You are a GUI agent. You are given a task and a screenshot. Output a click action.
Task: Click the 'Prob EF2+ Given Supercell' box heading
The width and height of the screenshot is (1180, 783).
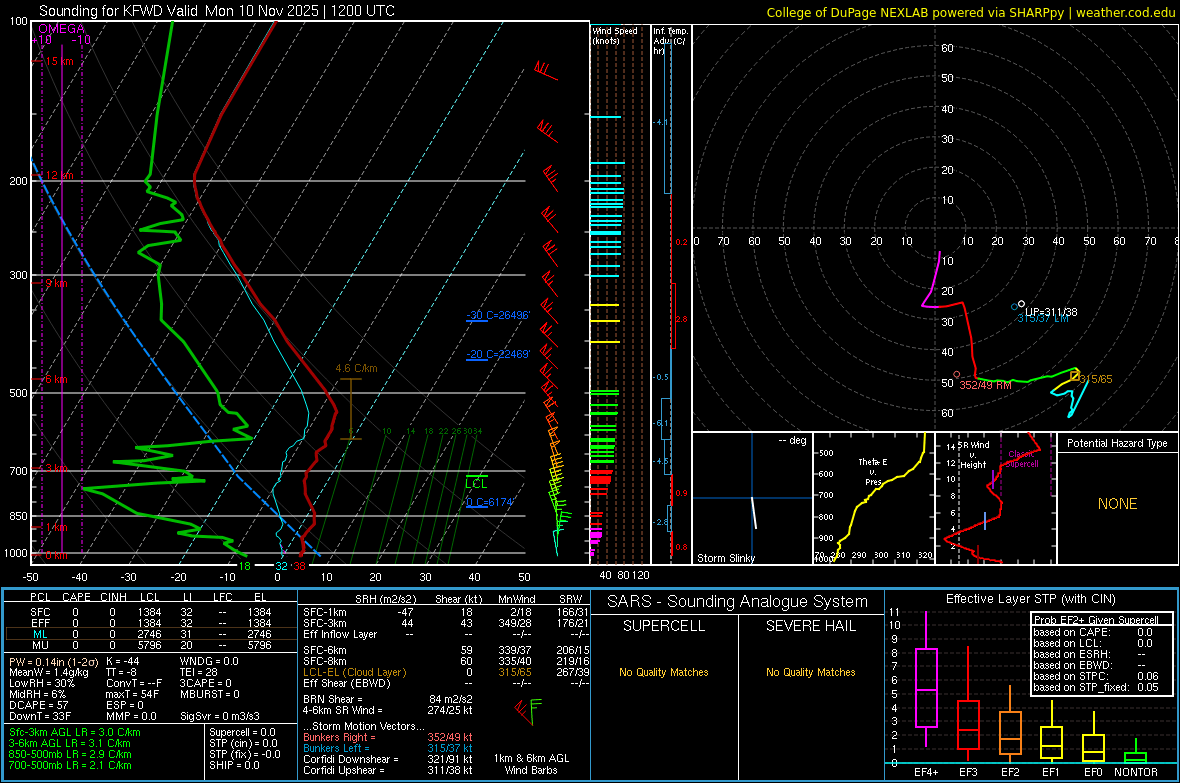point(1096,620)
